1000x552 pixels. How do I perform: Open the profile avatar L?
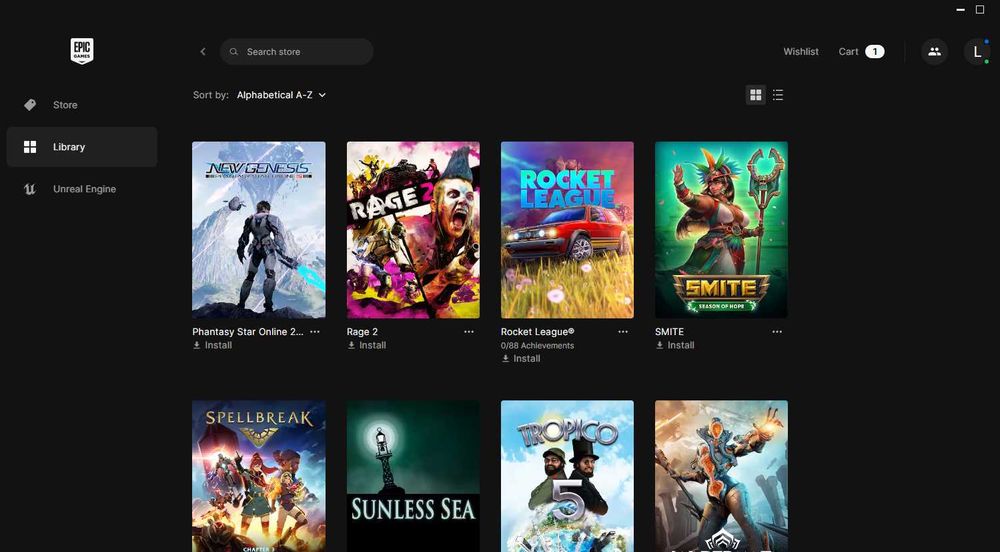977,52
